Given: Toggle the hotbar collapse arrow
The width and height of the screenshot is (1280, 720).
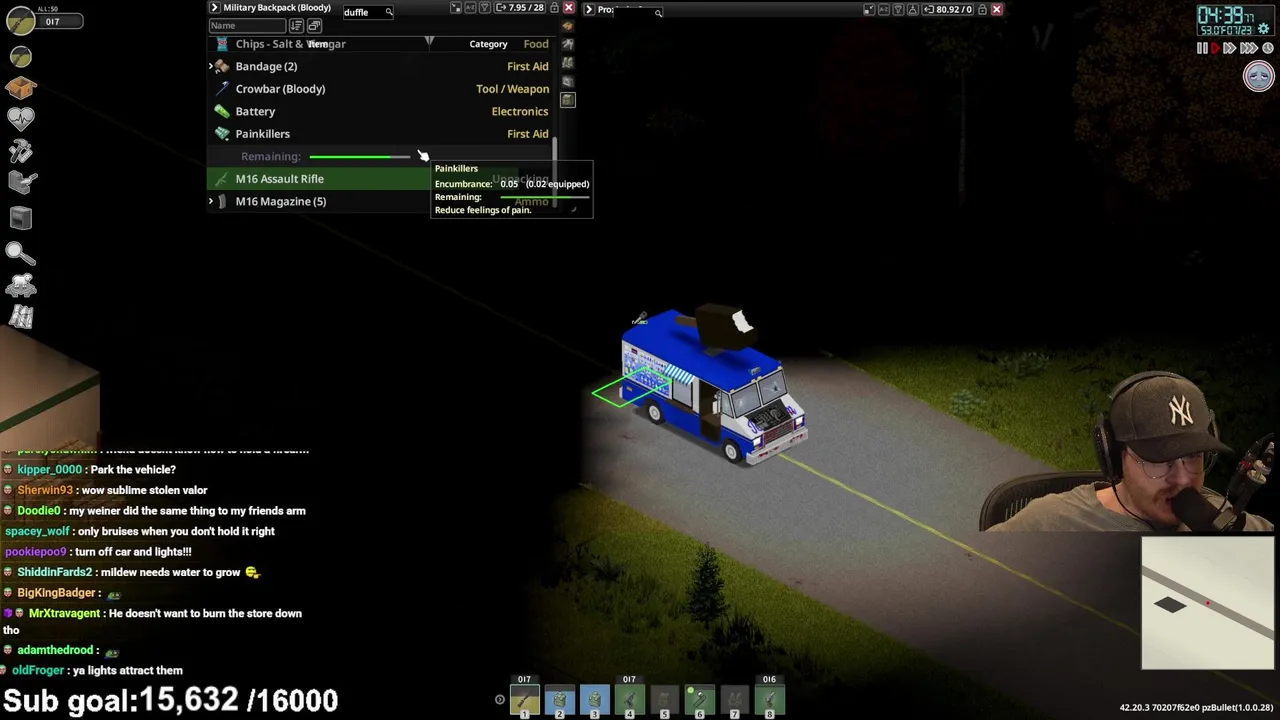Looking at the screenshot, I should pyautogui.click(x=500, y=700).
